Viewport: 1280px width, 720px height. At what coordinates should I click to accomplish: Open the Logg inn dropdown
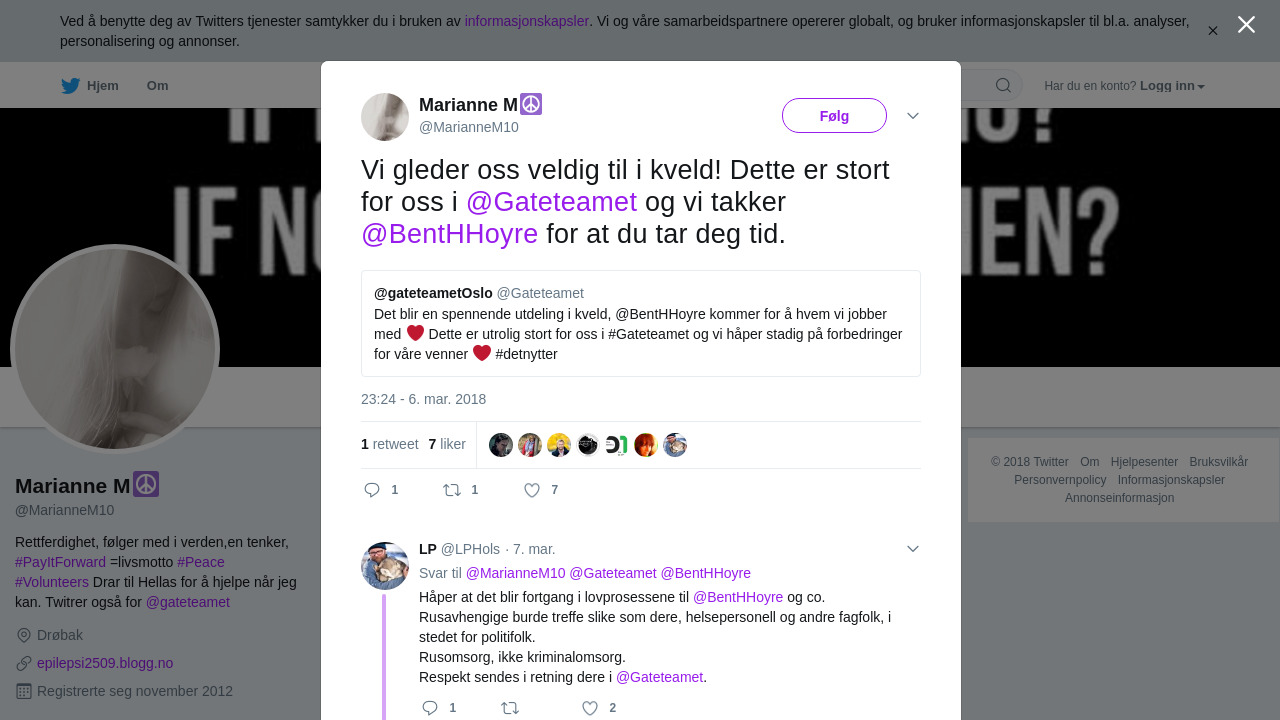pos(1172,86)
